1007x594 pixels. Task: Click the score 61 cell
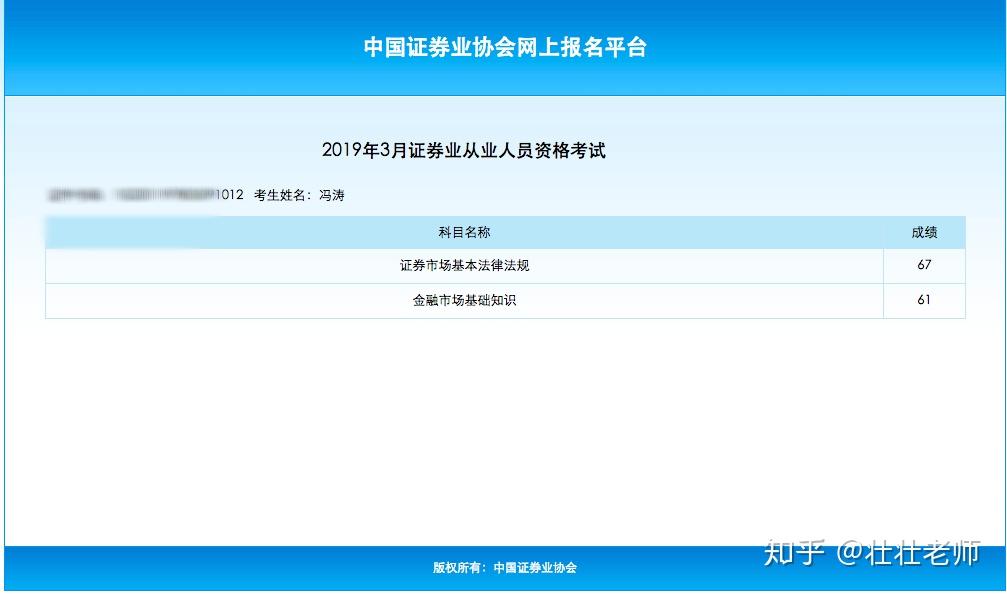tap(924, 300)
